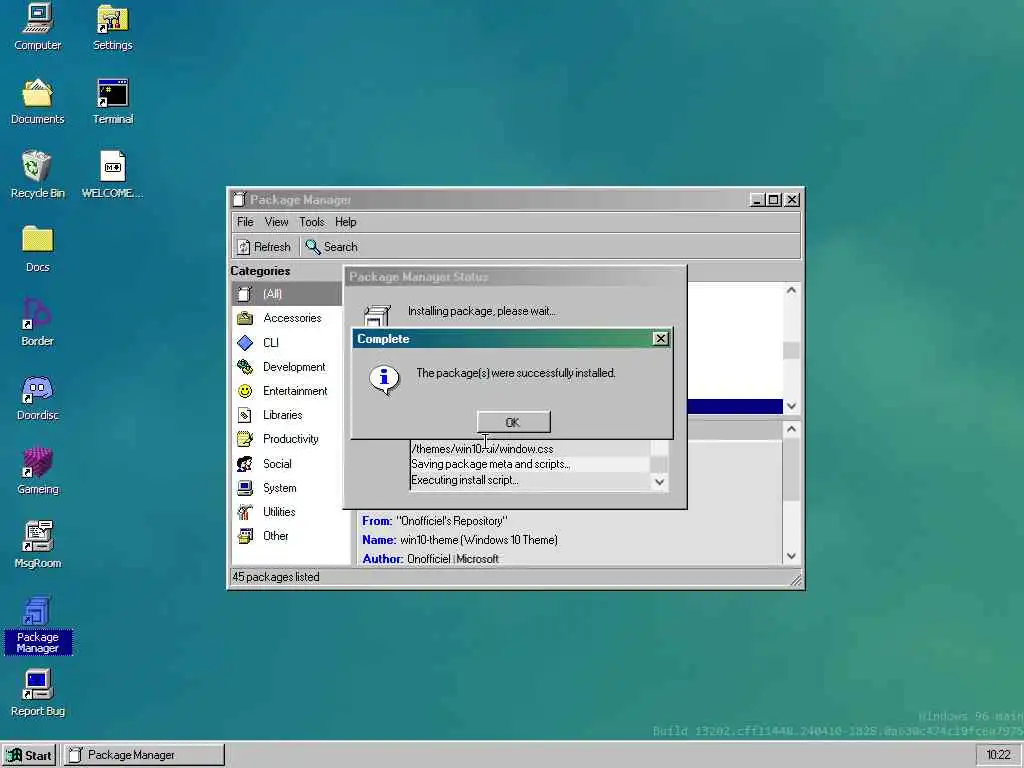Launch the Terminal desktop shortcut

(112, 101)
